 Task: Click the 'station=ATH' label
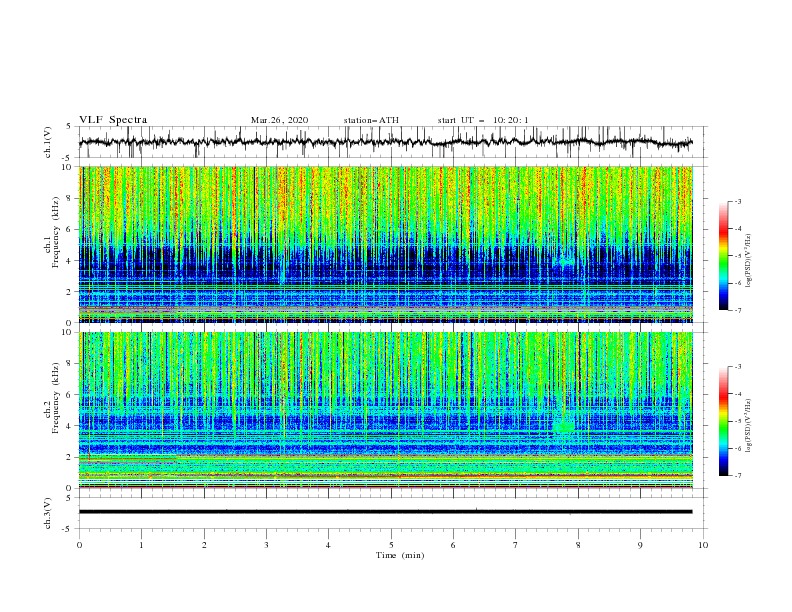[x=371, y=120]
